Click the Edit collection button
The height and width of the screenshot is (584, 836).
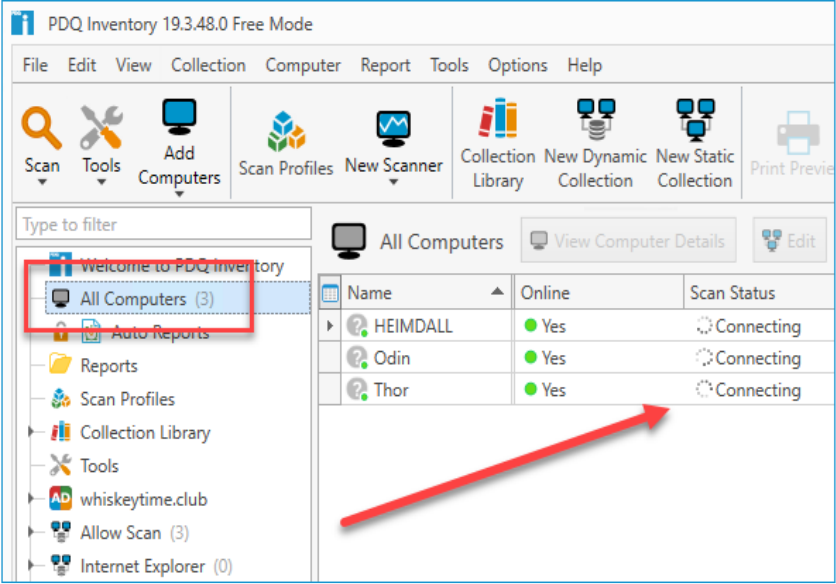(x=790, y=241)
